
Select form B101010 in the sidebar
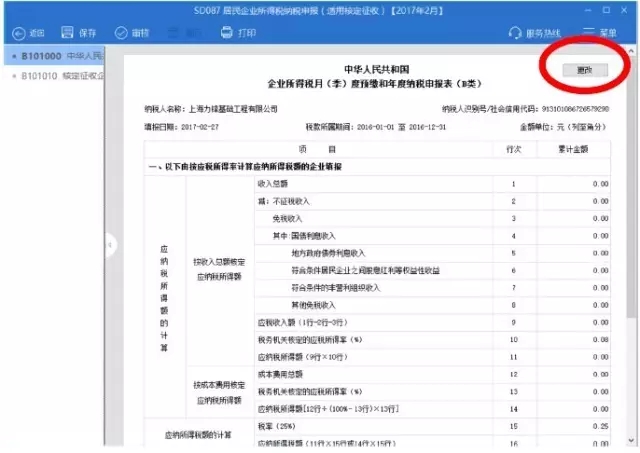55,76
